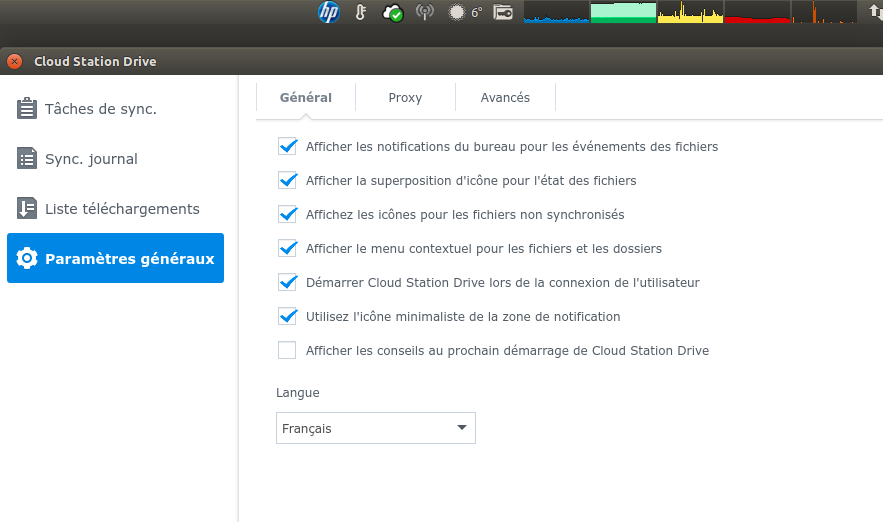This screenshot has width=883, height=522.
Task: Click the wireless signal indicator icon
Action: pyautogui.click(x=425, y=13)
